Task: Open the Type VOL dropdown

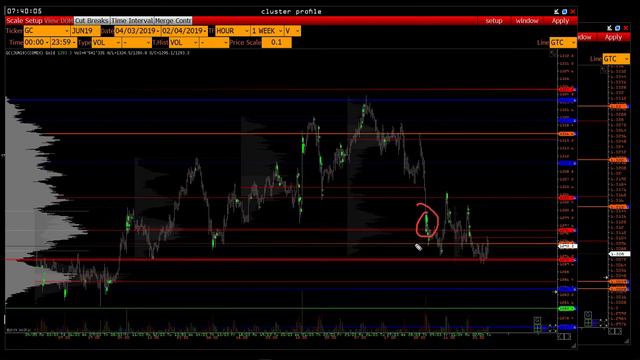Action: click(106, 42)
